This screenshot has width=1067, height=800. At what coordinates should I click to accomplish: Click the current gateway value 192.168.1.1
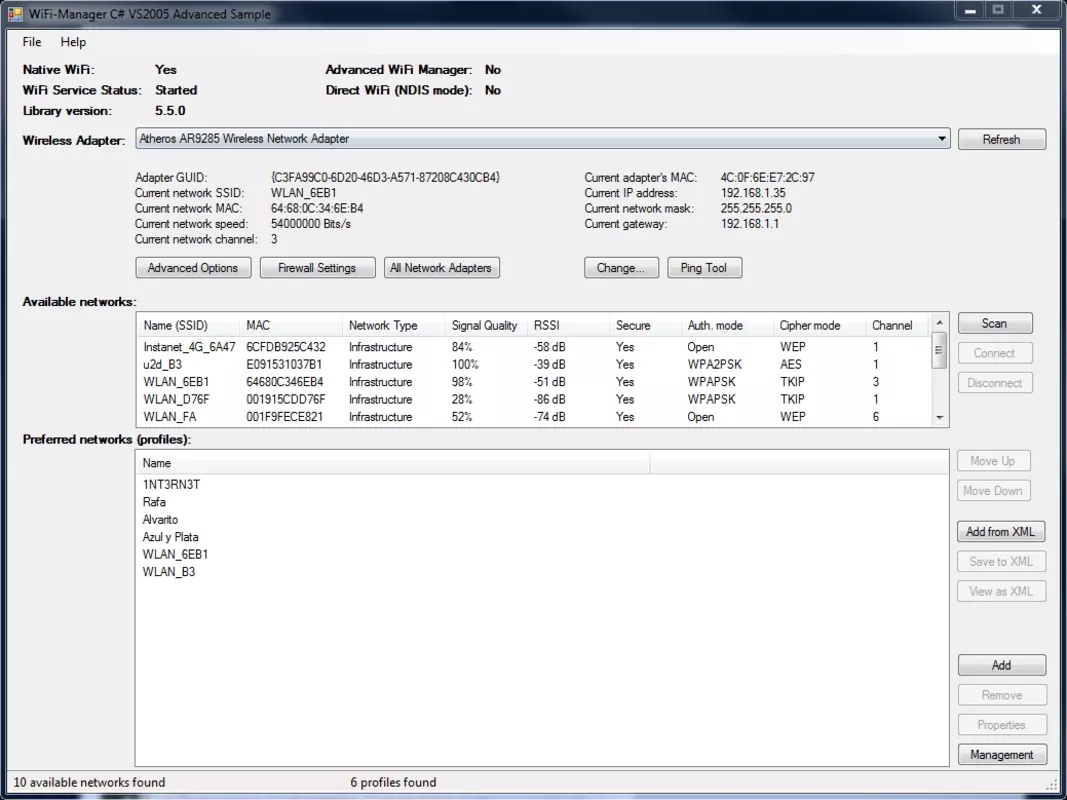tap(750, 224)
